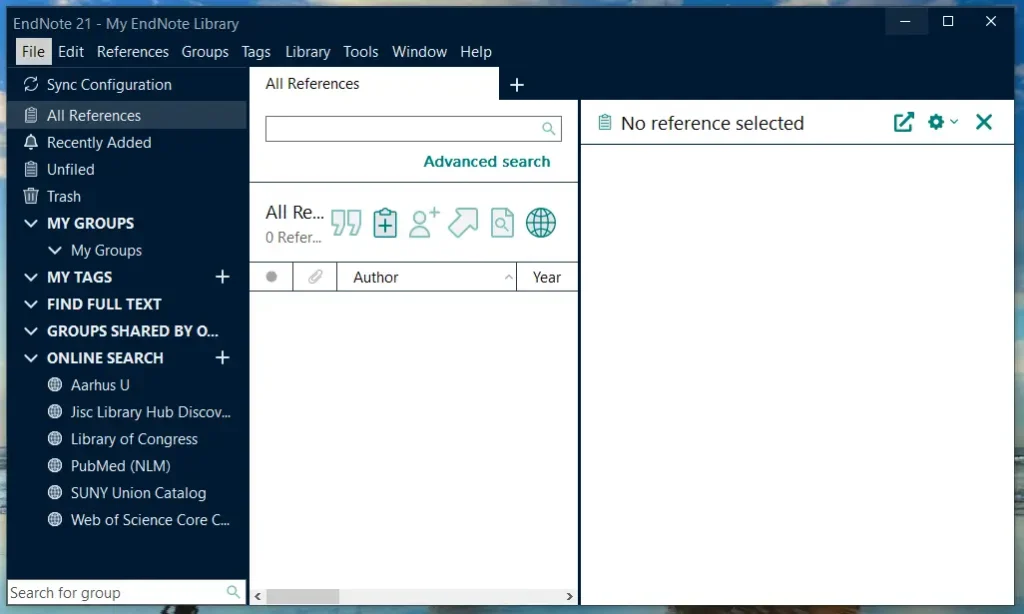Open the gear settings dropdown
Screen dimensions: 1024x614
click(x=942, y=122)
